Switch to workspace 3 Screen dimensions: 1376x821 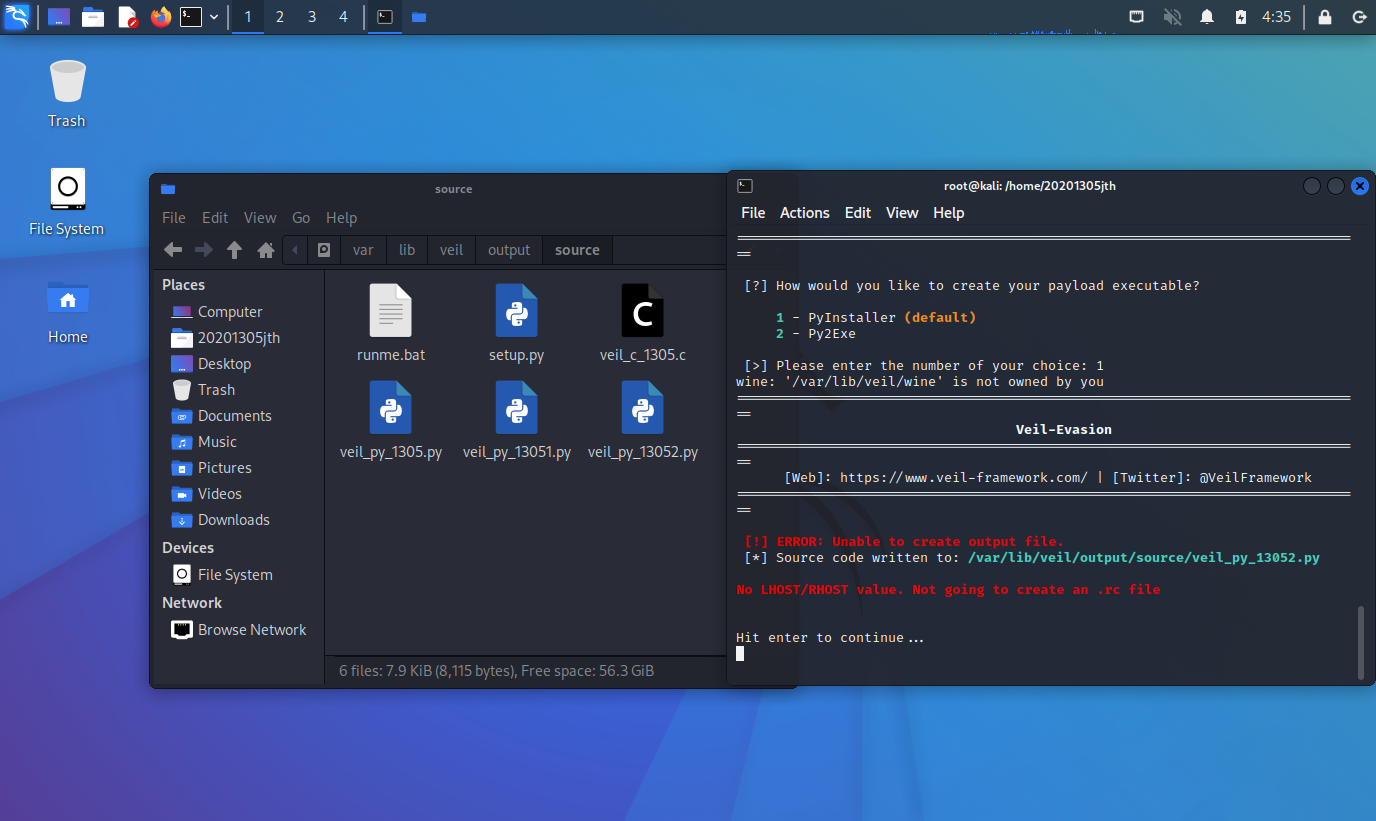(312, 17)
